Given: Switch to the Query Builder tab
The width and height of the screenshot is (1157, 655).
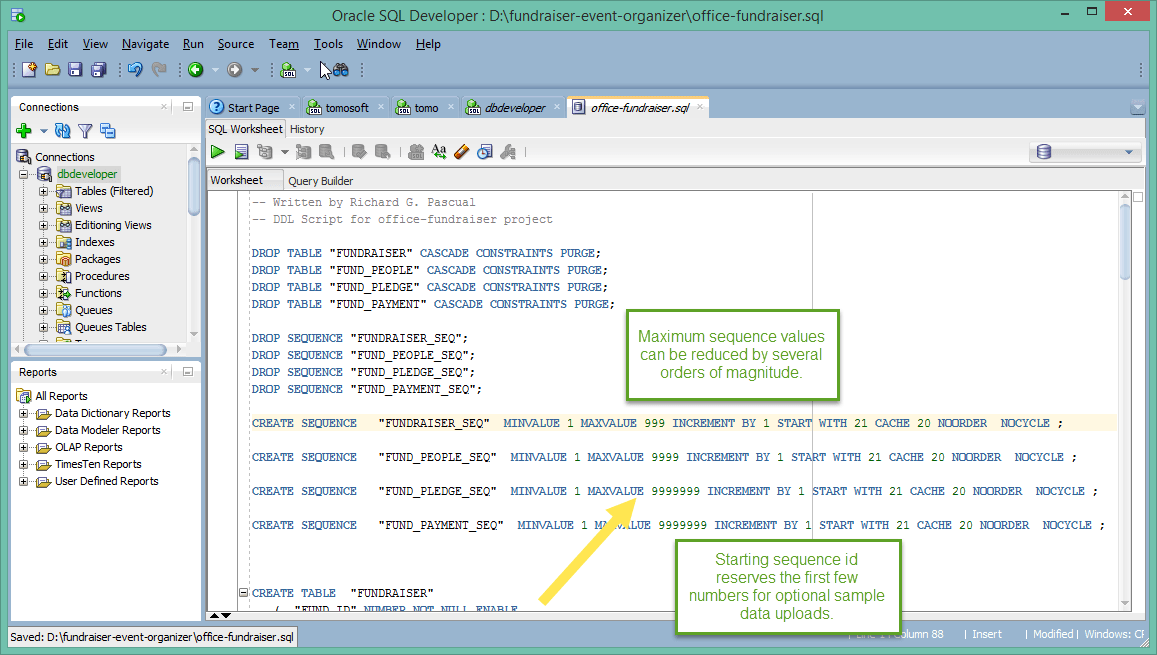Looking at the screenshot, I should coord(320,181).
